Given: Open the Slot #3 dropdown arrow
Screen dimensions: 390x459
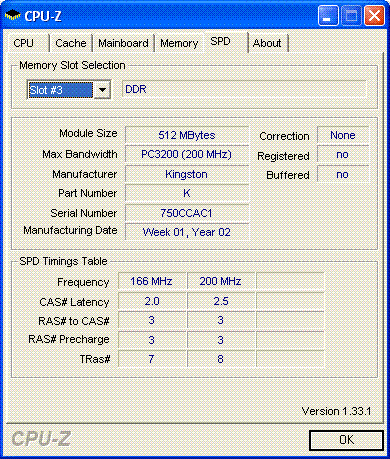Looking at the screenshot, I should click(x=102, y=90).
